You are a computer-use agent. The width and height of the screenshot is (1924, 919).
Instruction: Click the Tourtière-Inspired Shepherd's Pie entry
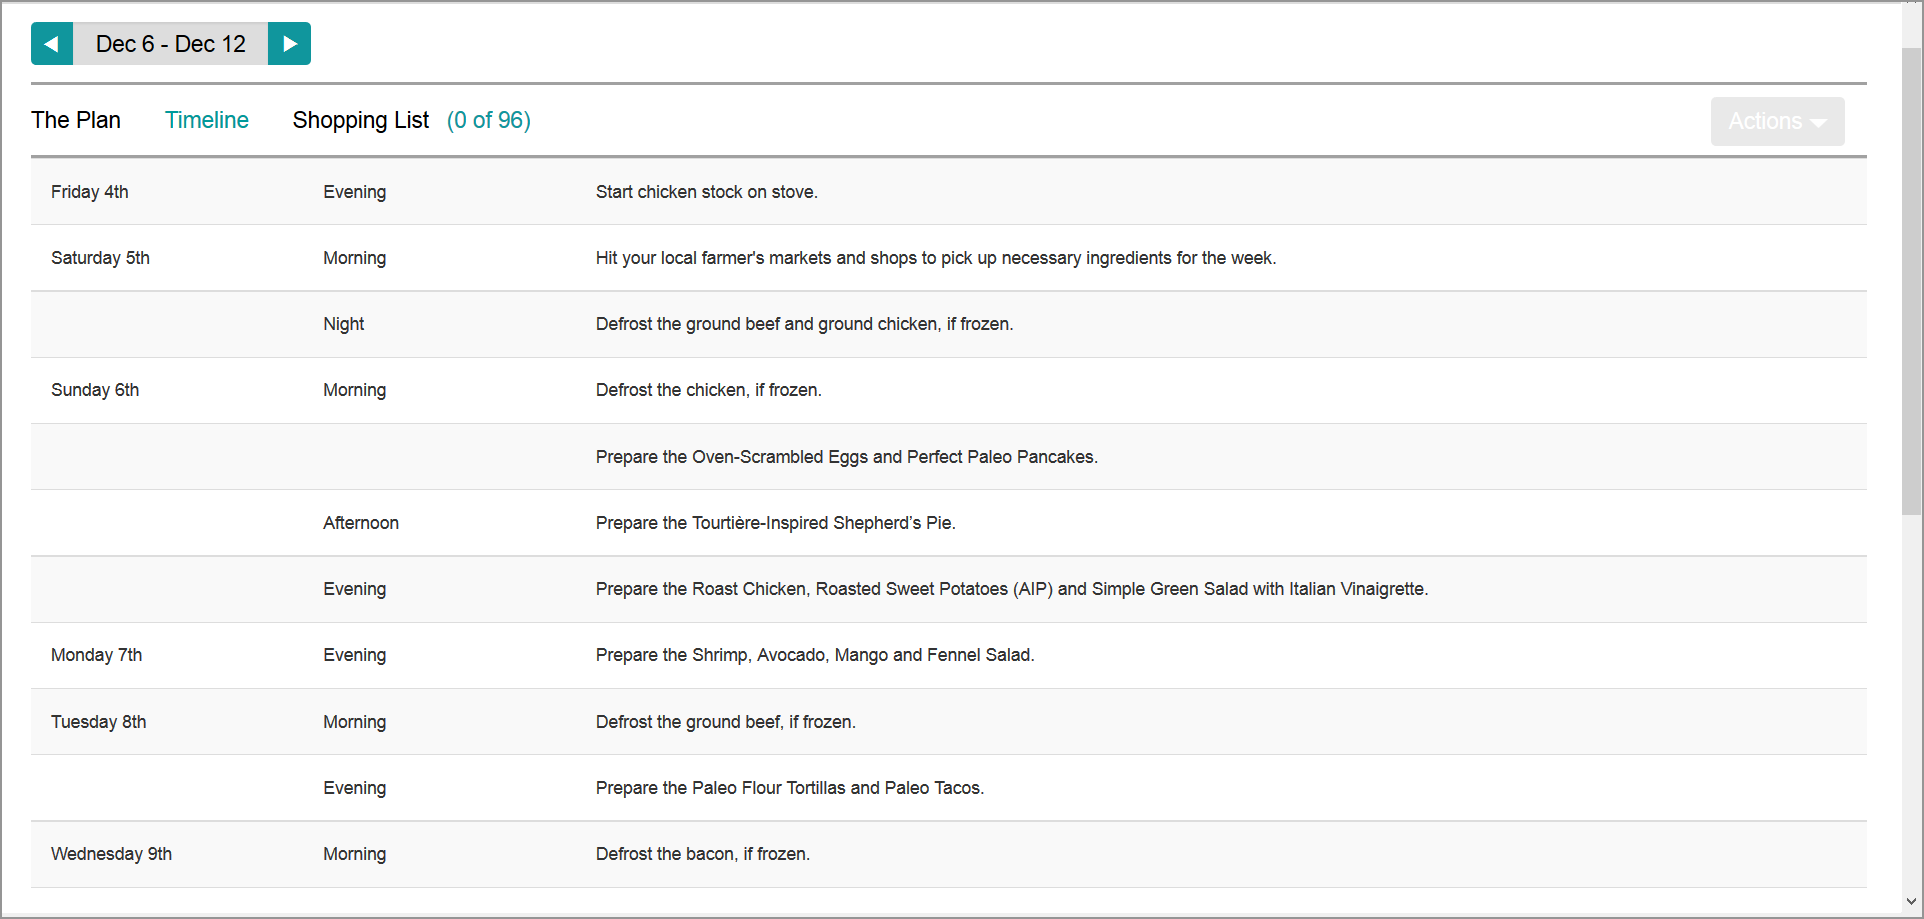pyautogui.click(x=776, y=523)
